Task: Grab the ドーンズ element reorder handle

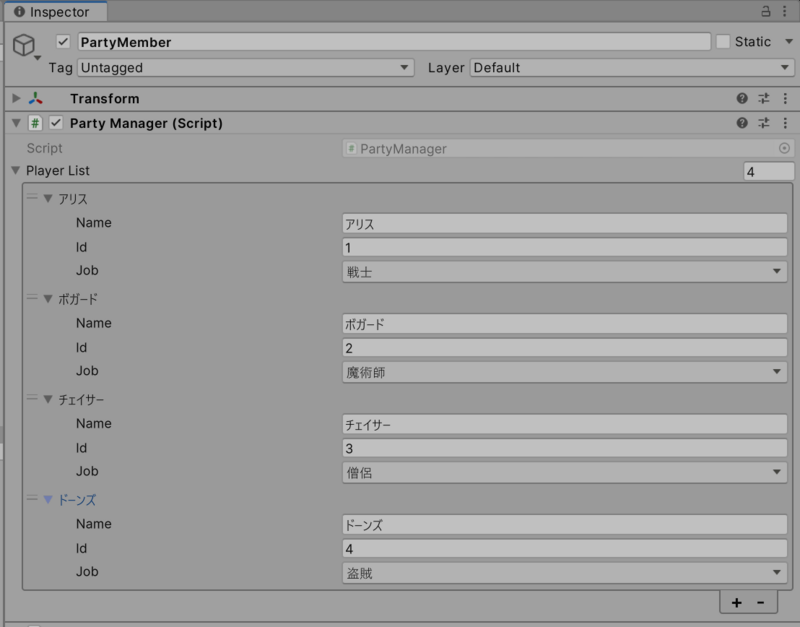Action: pos(32,498)
